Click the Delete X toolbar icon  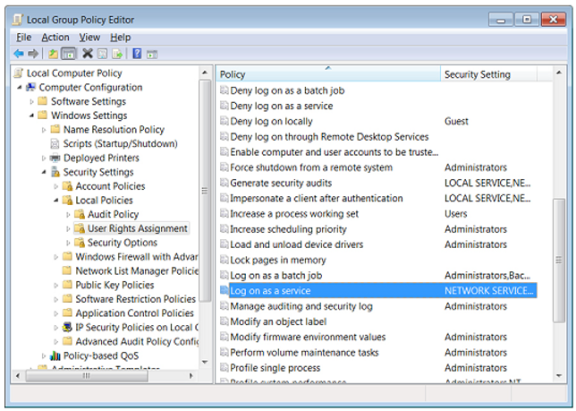tap(87, 54)
